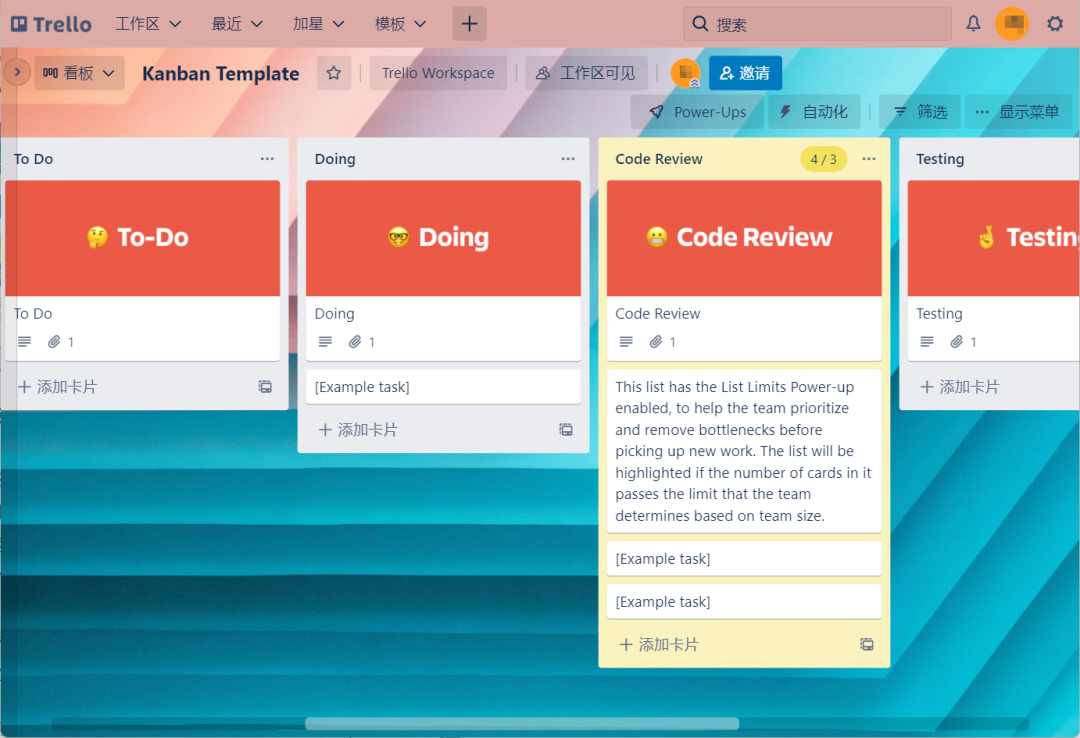
Task: Click the To Do list header title
Action: (x=33, y=158)
